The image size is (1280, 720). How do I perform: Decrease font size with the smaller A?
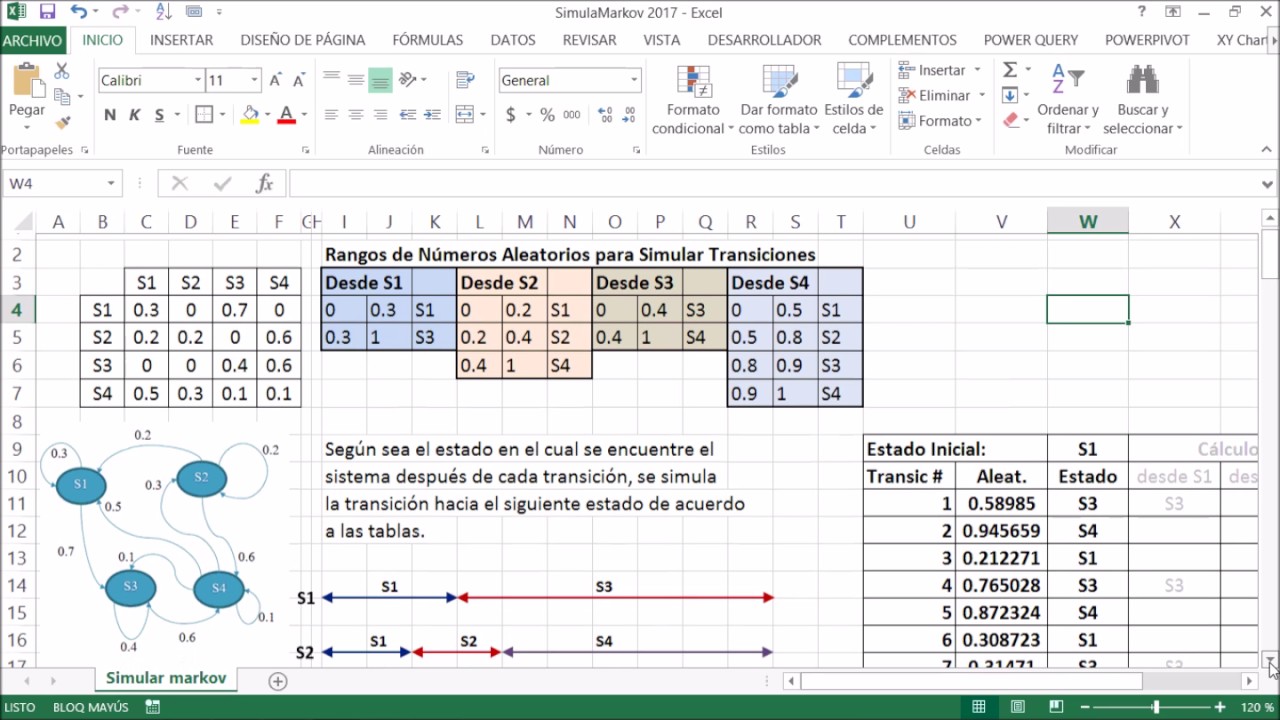pyautogui.click(x=299, y=80)
